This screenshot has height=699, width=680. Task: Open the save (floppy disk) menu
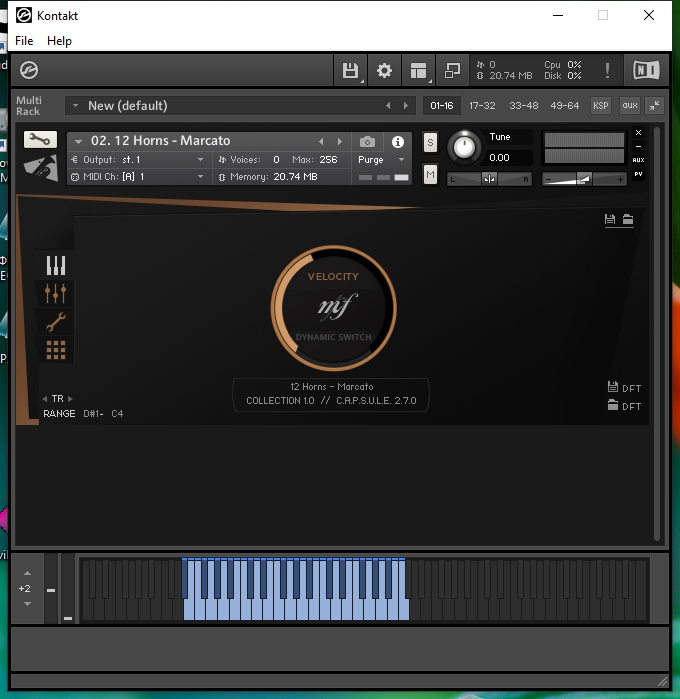pyautogui.click(x=350, y=70)
